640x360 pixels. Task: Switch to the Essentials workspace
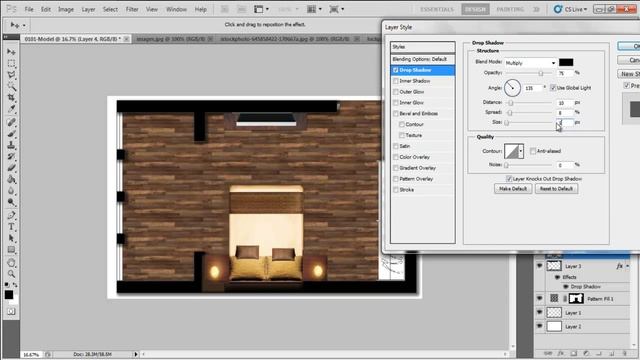tap(437, 9)
